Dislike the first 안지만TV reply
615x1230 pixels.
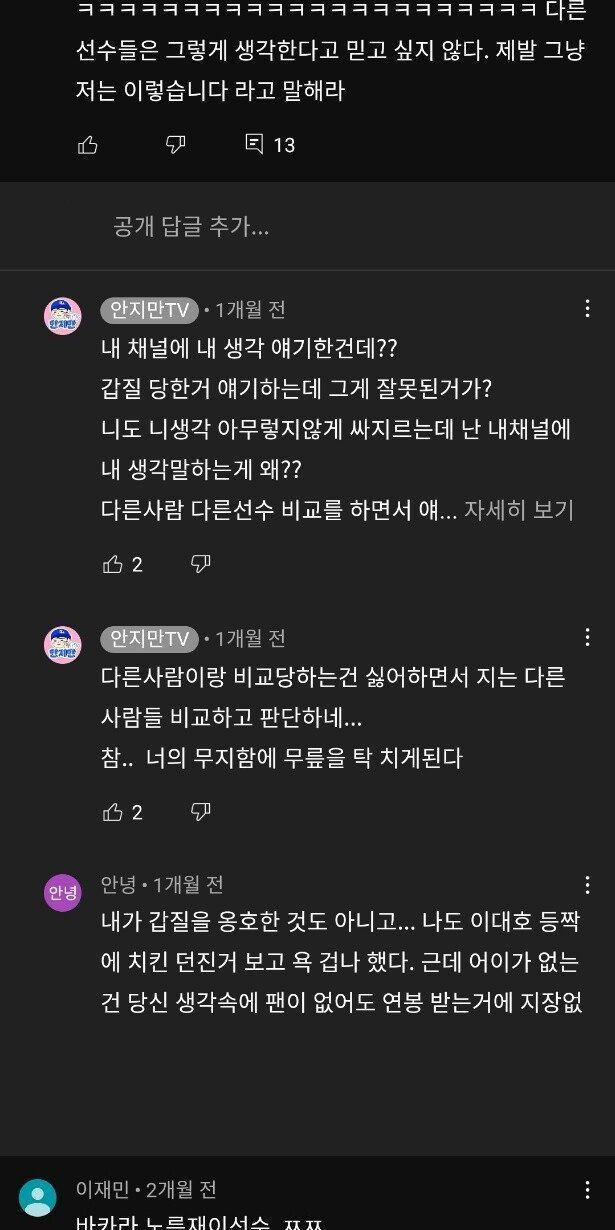(200, 564)
